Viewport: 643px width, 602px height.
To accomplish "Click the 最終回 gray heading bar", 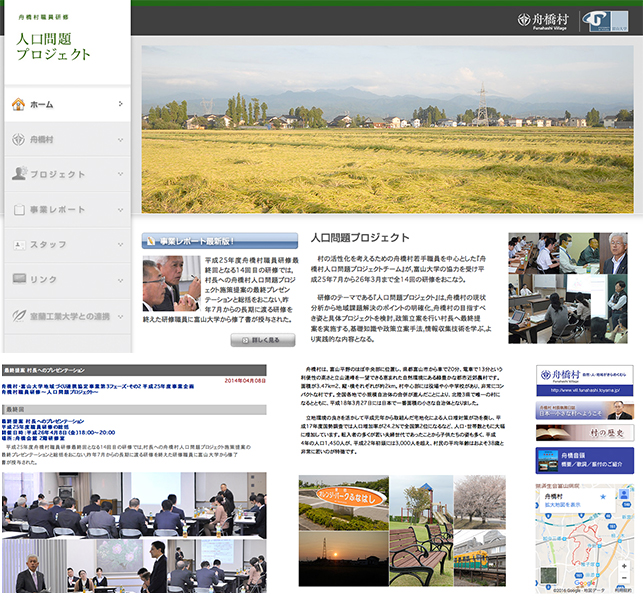I will (134, 409).
